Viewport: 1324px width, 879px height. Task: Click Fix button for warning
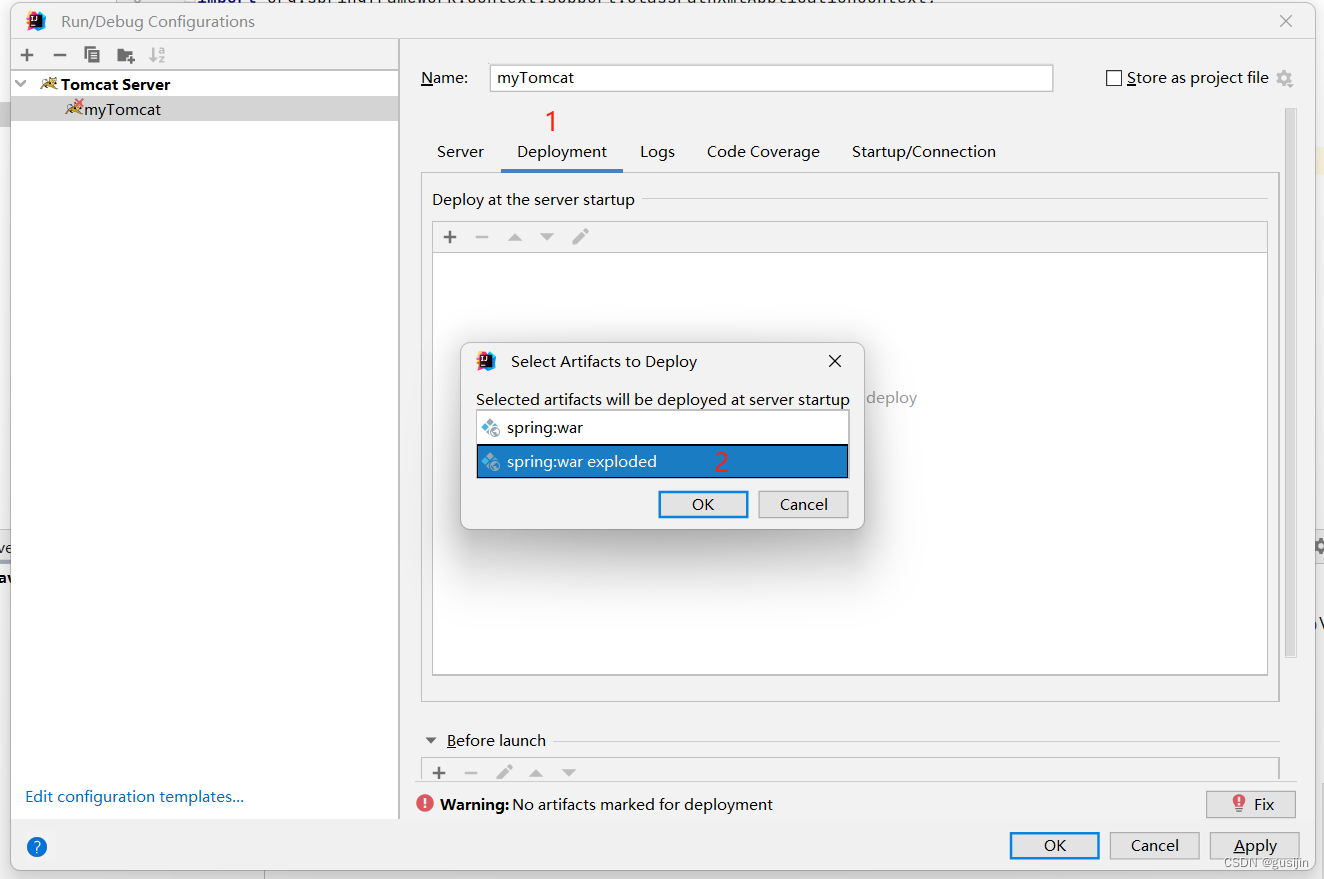[1251, 804]
